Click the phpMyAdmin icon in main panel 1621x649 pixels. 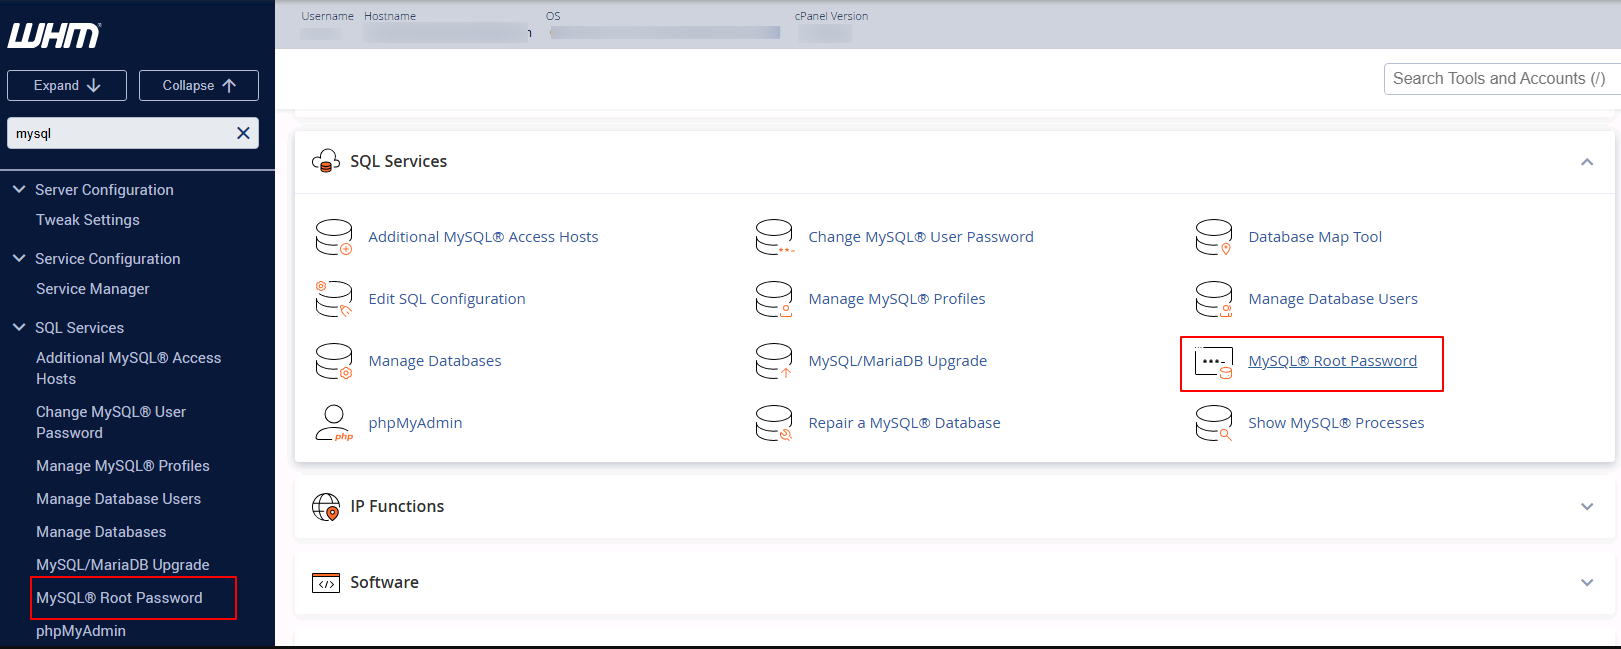[x=334, y=423]
